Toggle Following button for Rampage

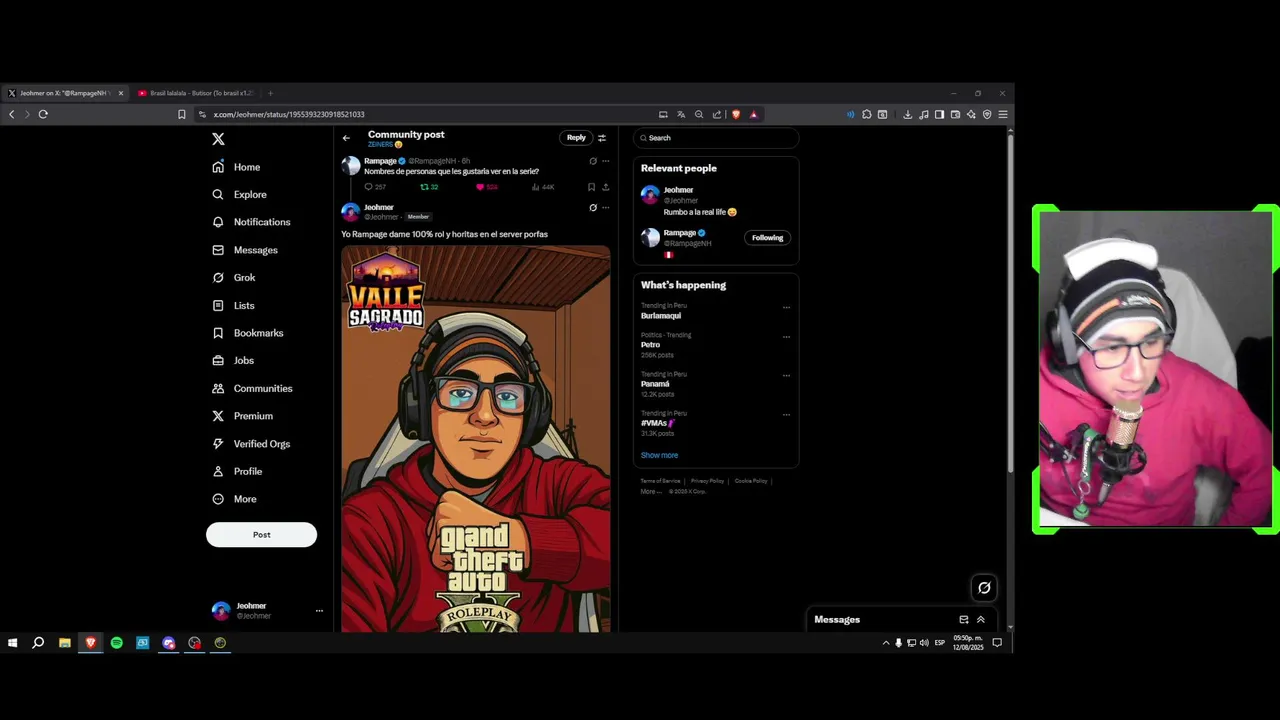tap(768, 238)
